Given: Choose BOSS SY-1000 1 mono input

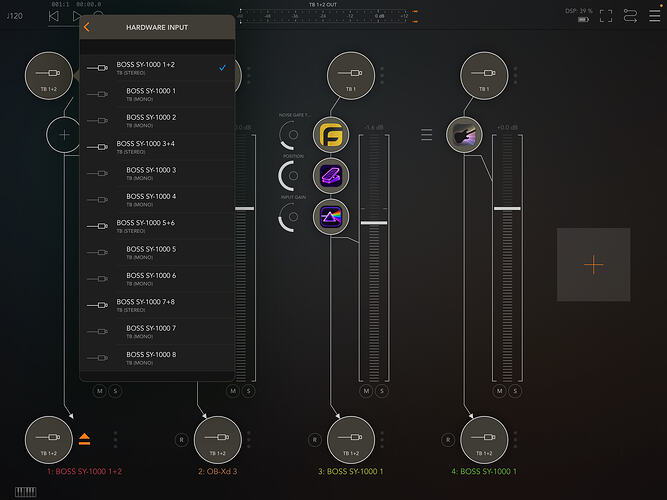Looking at the screenshot, I should [157, 94].
